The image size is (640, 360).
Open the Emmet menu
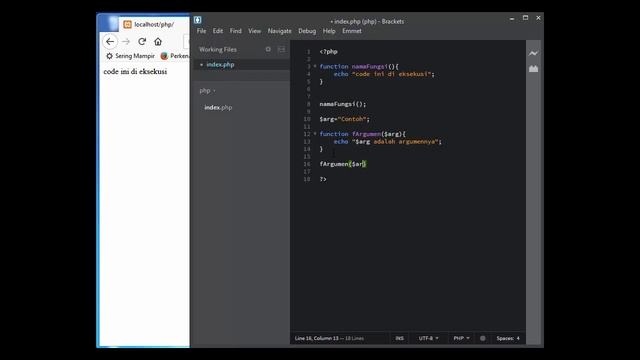pos(351,31)
